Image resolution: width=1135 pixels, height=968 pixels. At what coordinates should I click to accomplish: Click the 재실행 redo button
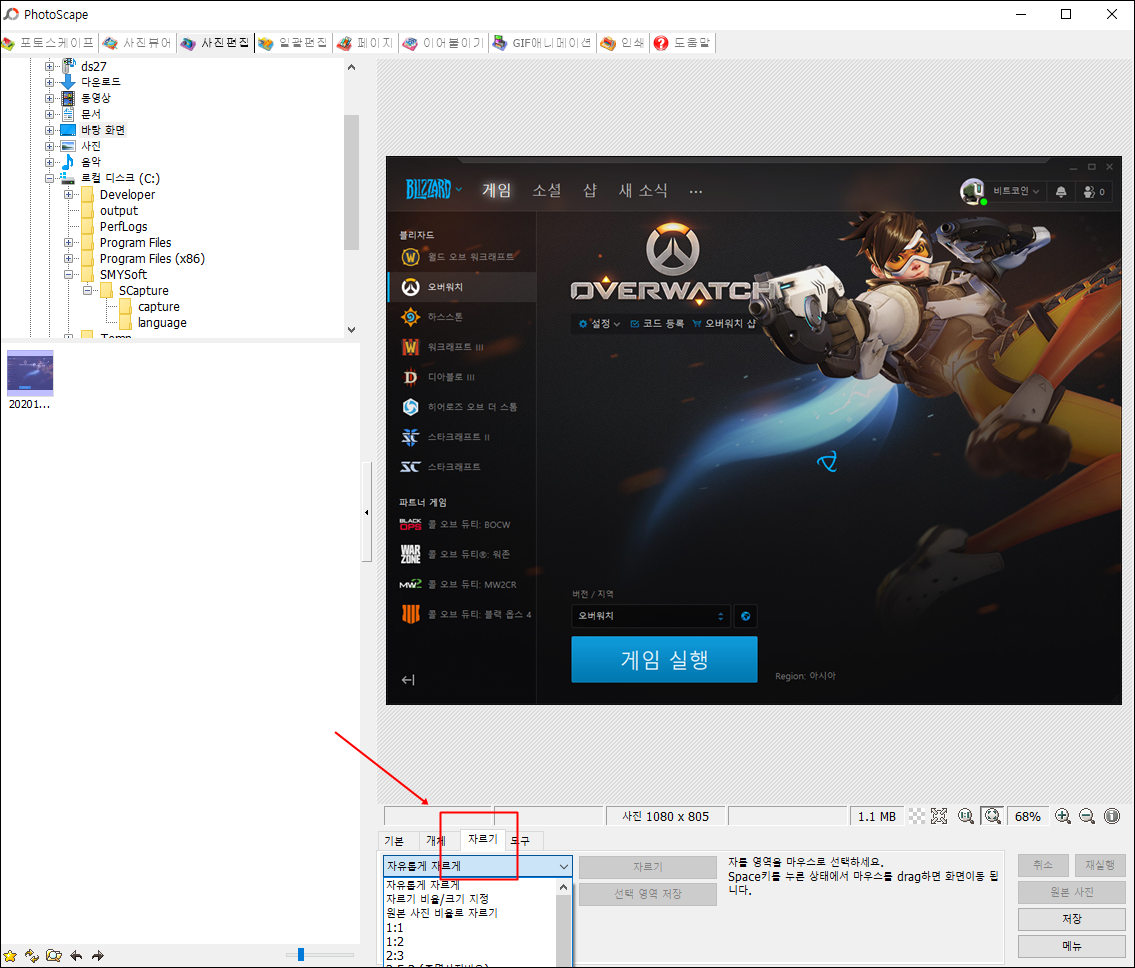click(x=1100, y=865)
